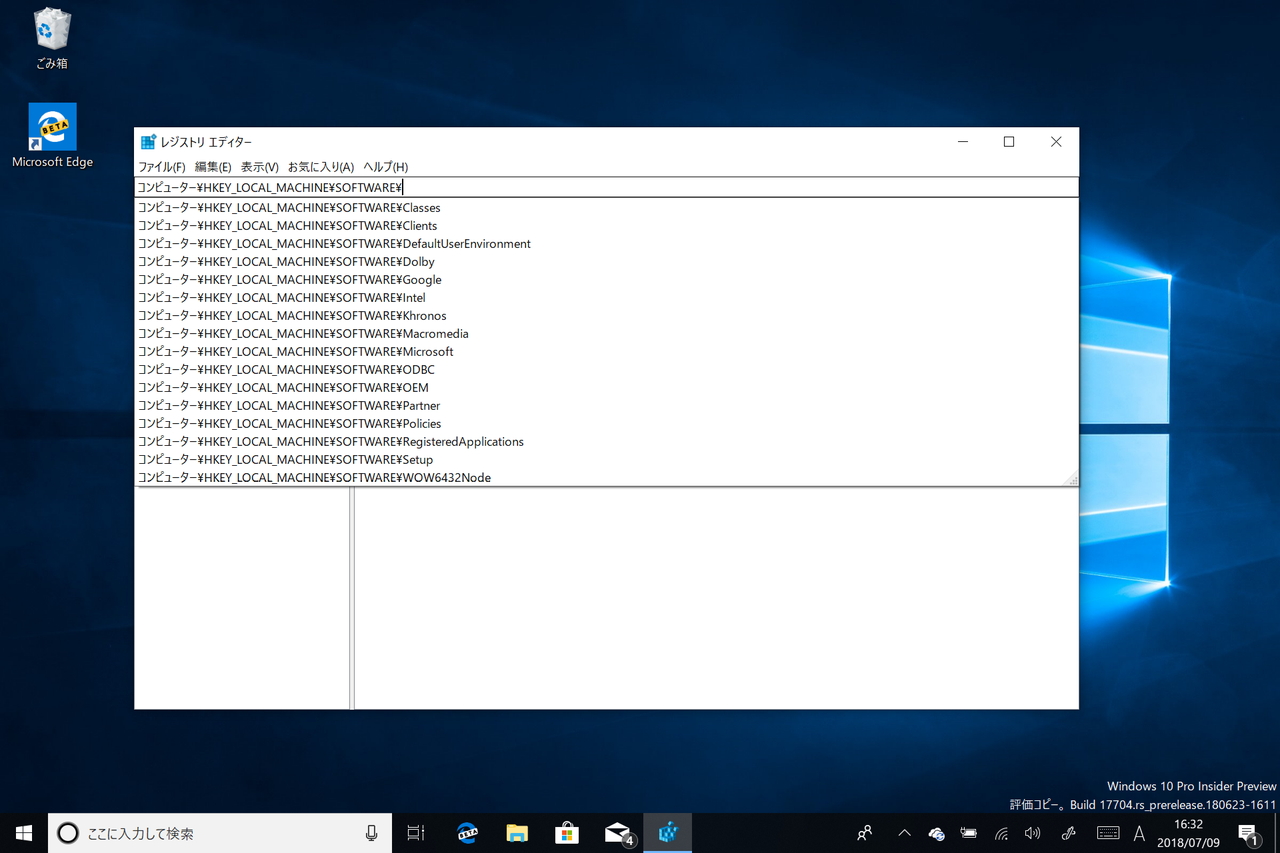Choose the SOFTWARE¥Partner suggestion

tap(606, 406)
